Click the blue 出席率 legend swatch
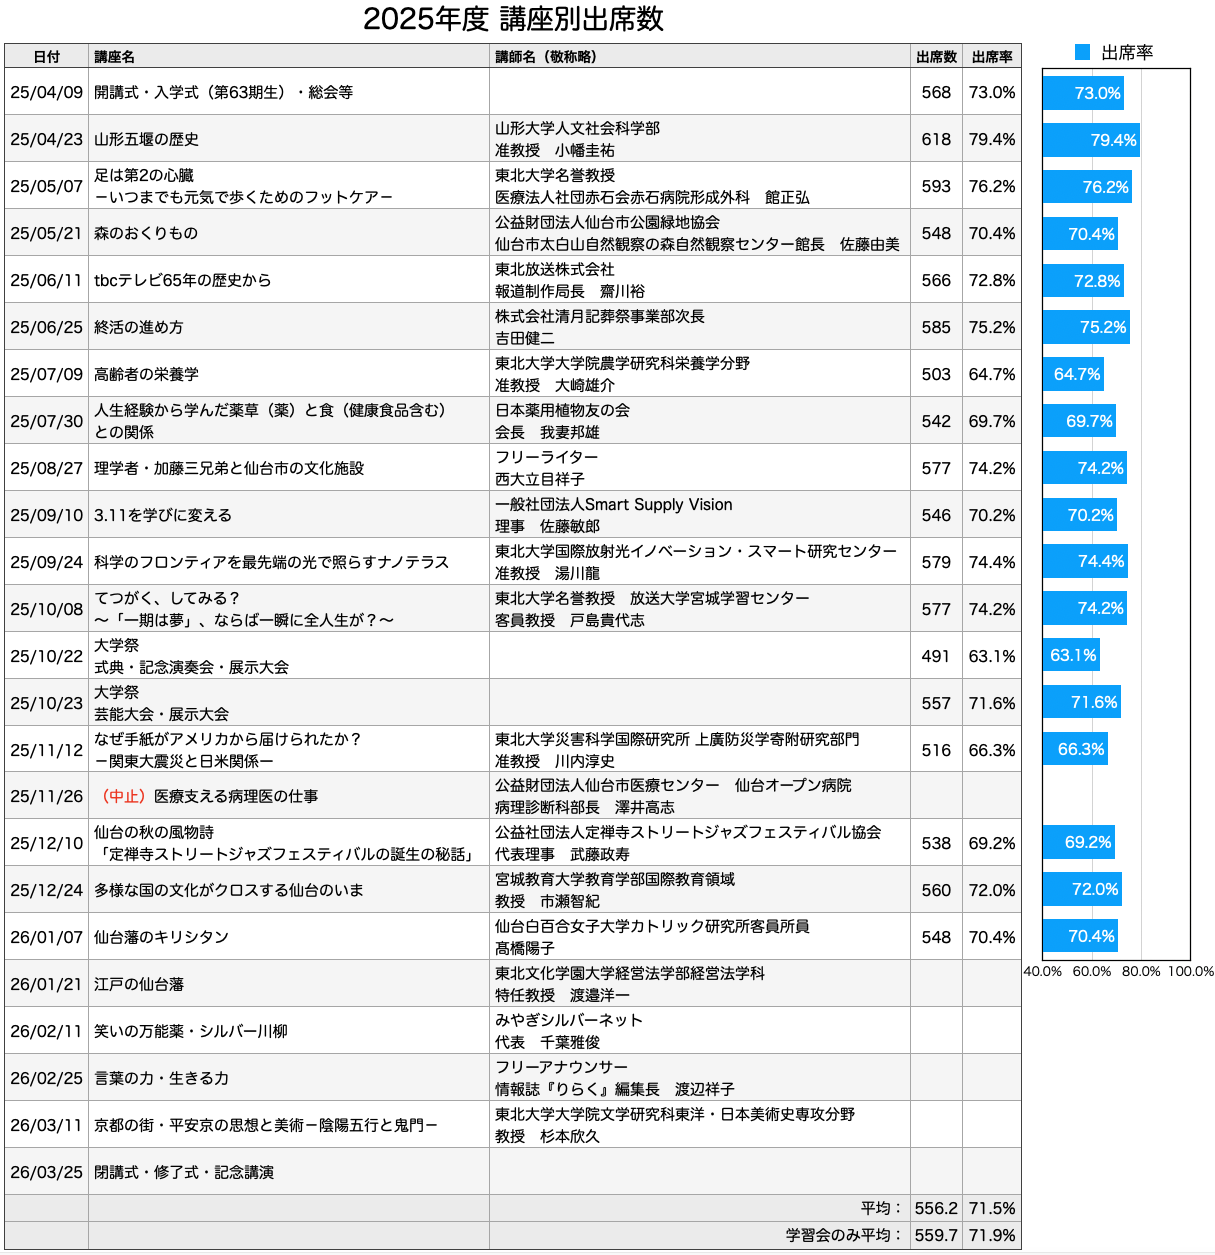Viewport: 1215px width, 1255px height. coord(1081,53)
